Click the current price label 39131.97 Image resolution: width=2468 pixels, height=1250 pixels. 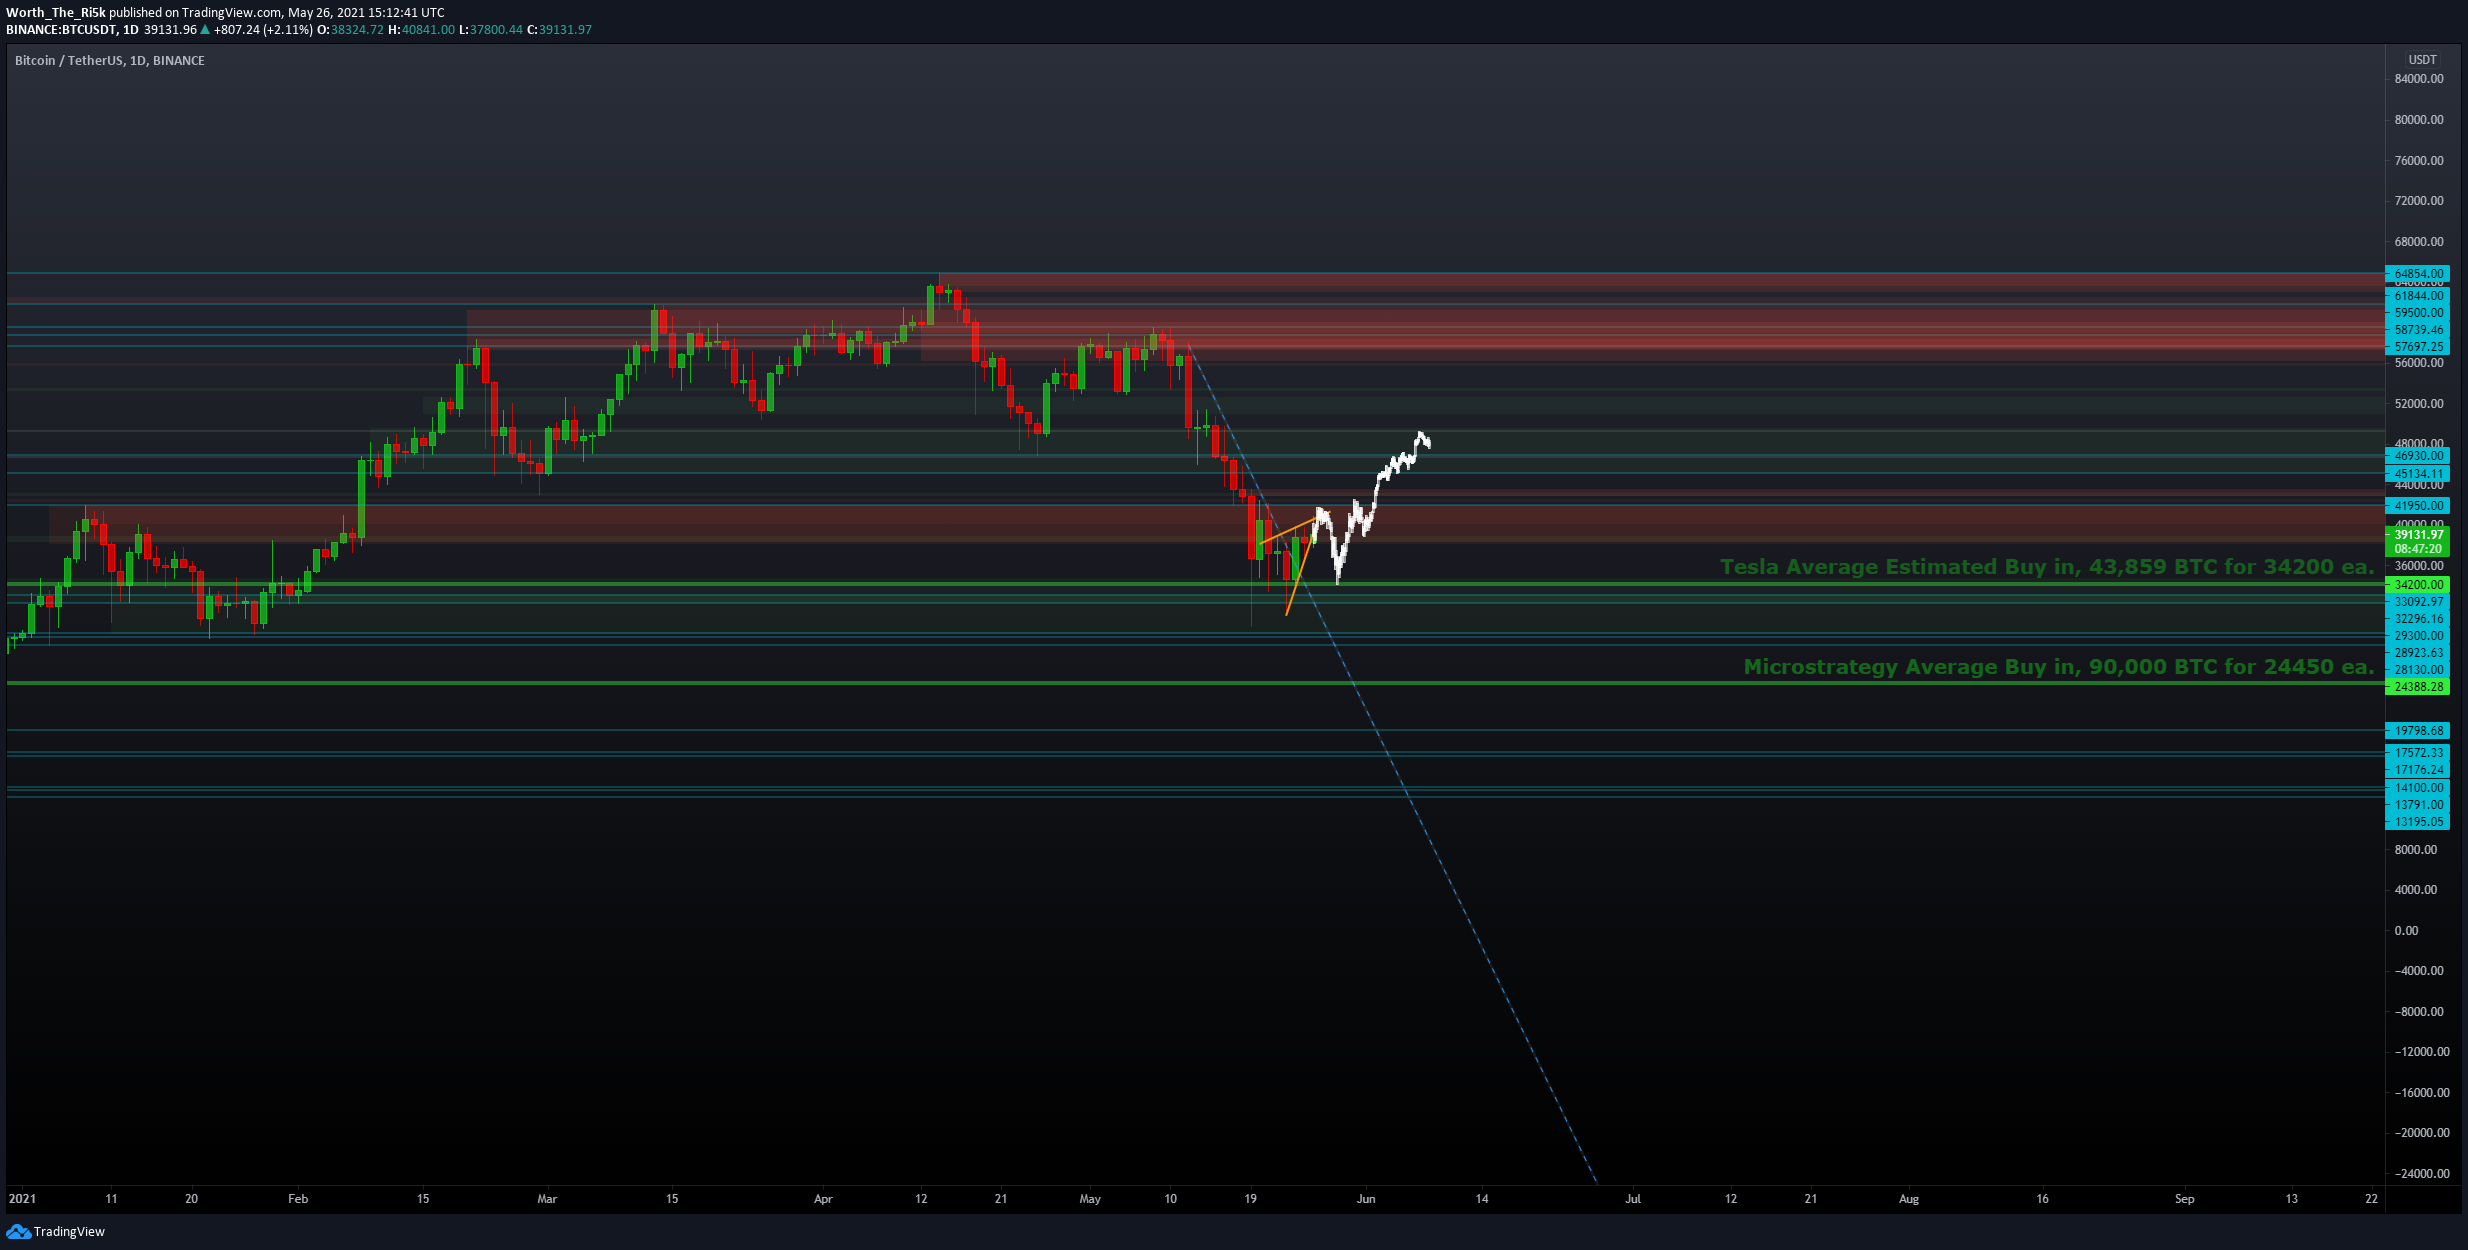pyautogui.click(x=2418, y=535)
